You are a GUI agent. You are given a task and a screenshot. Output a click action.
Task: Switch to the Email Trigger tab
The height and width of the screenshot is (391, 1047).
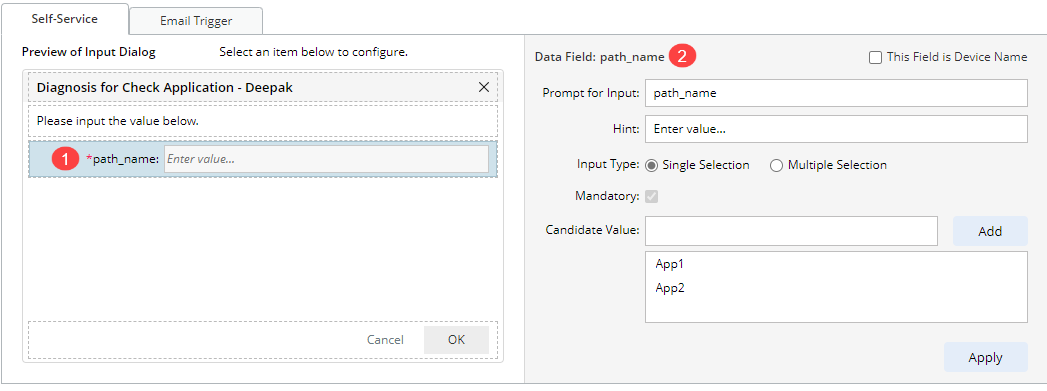196,21
